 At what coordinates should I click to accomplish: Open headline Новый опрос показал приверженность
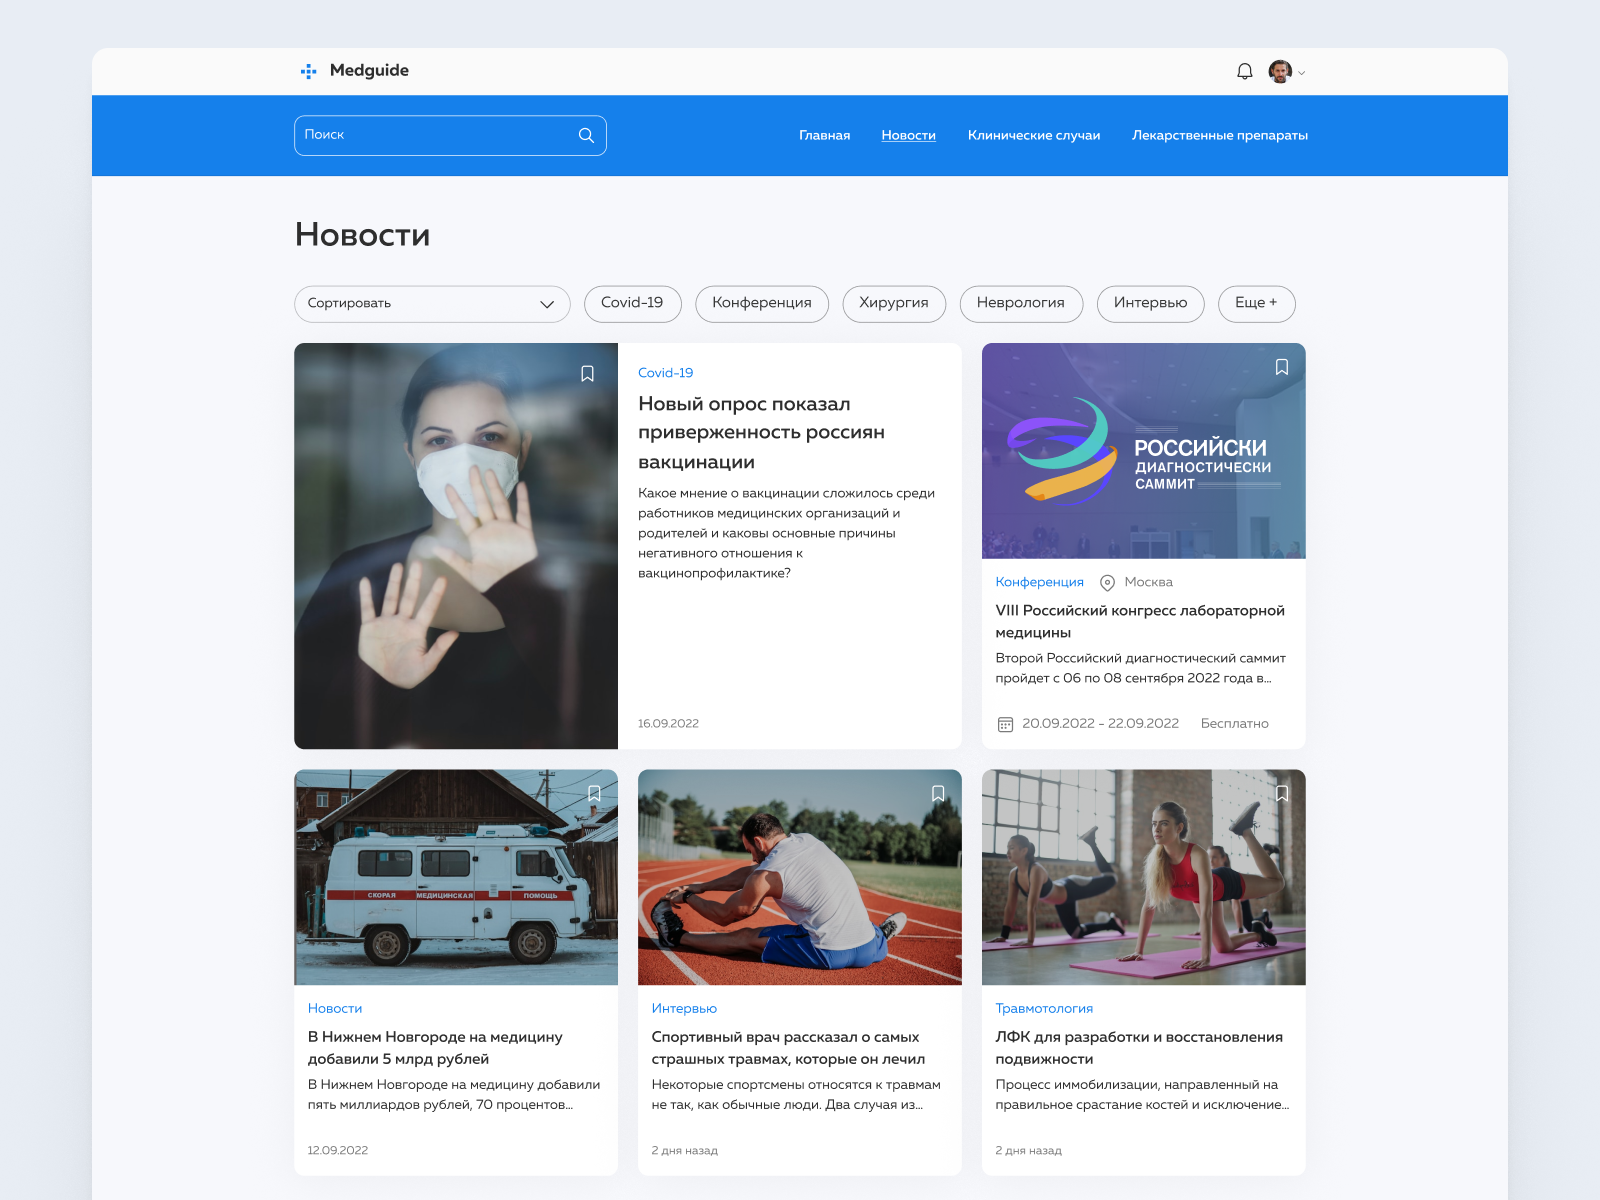pos(762,433)
